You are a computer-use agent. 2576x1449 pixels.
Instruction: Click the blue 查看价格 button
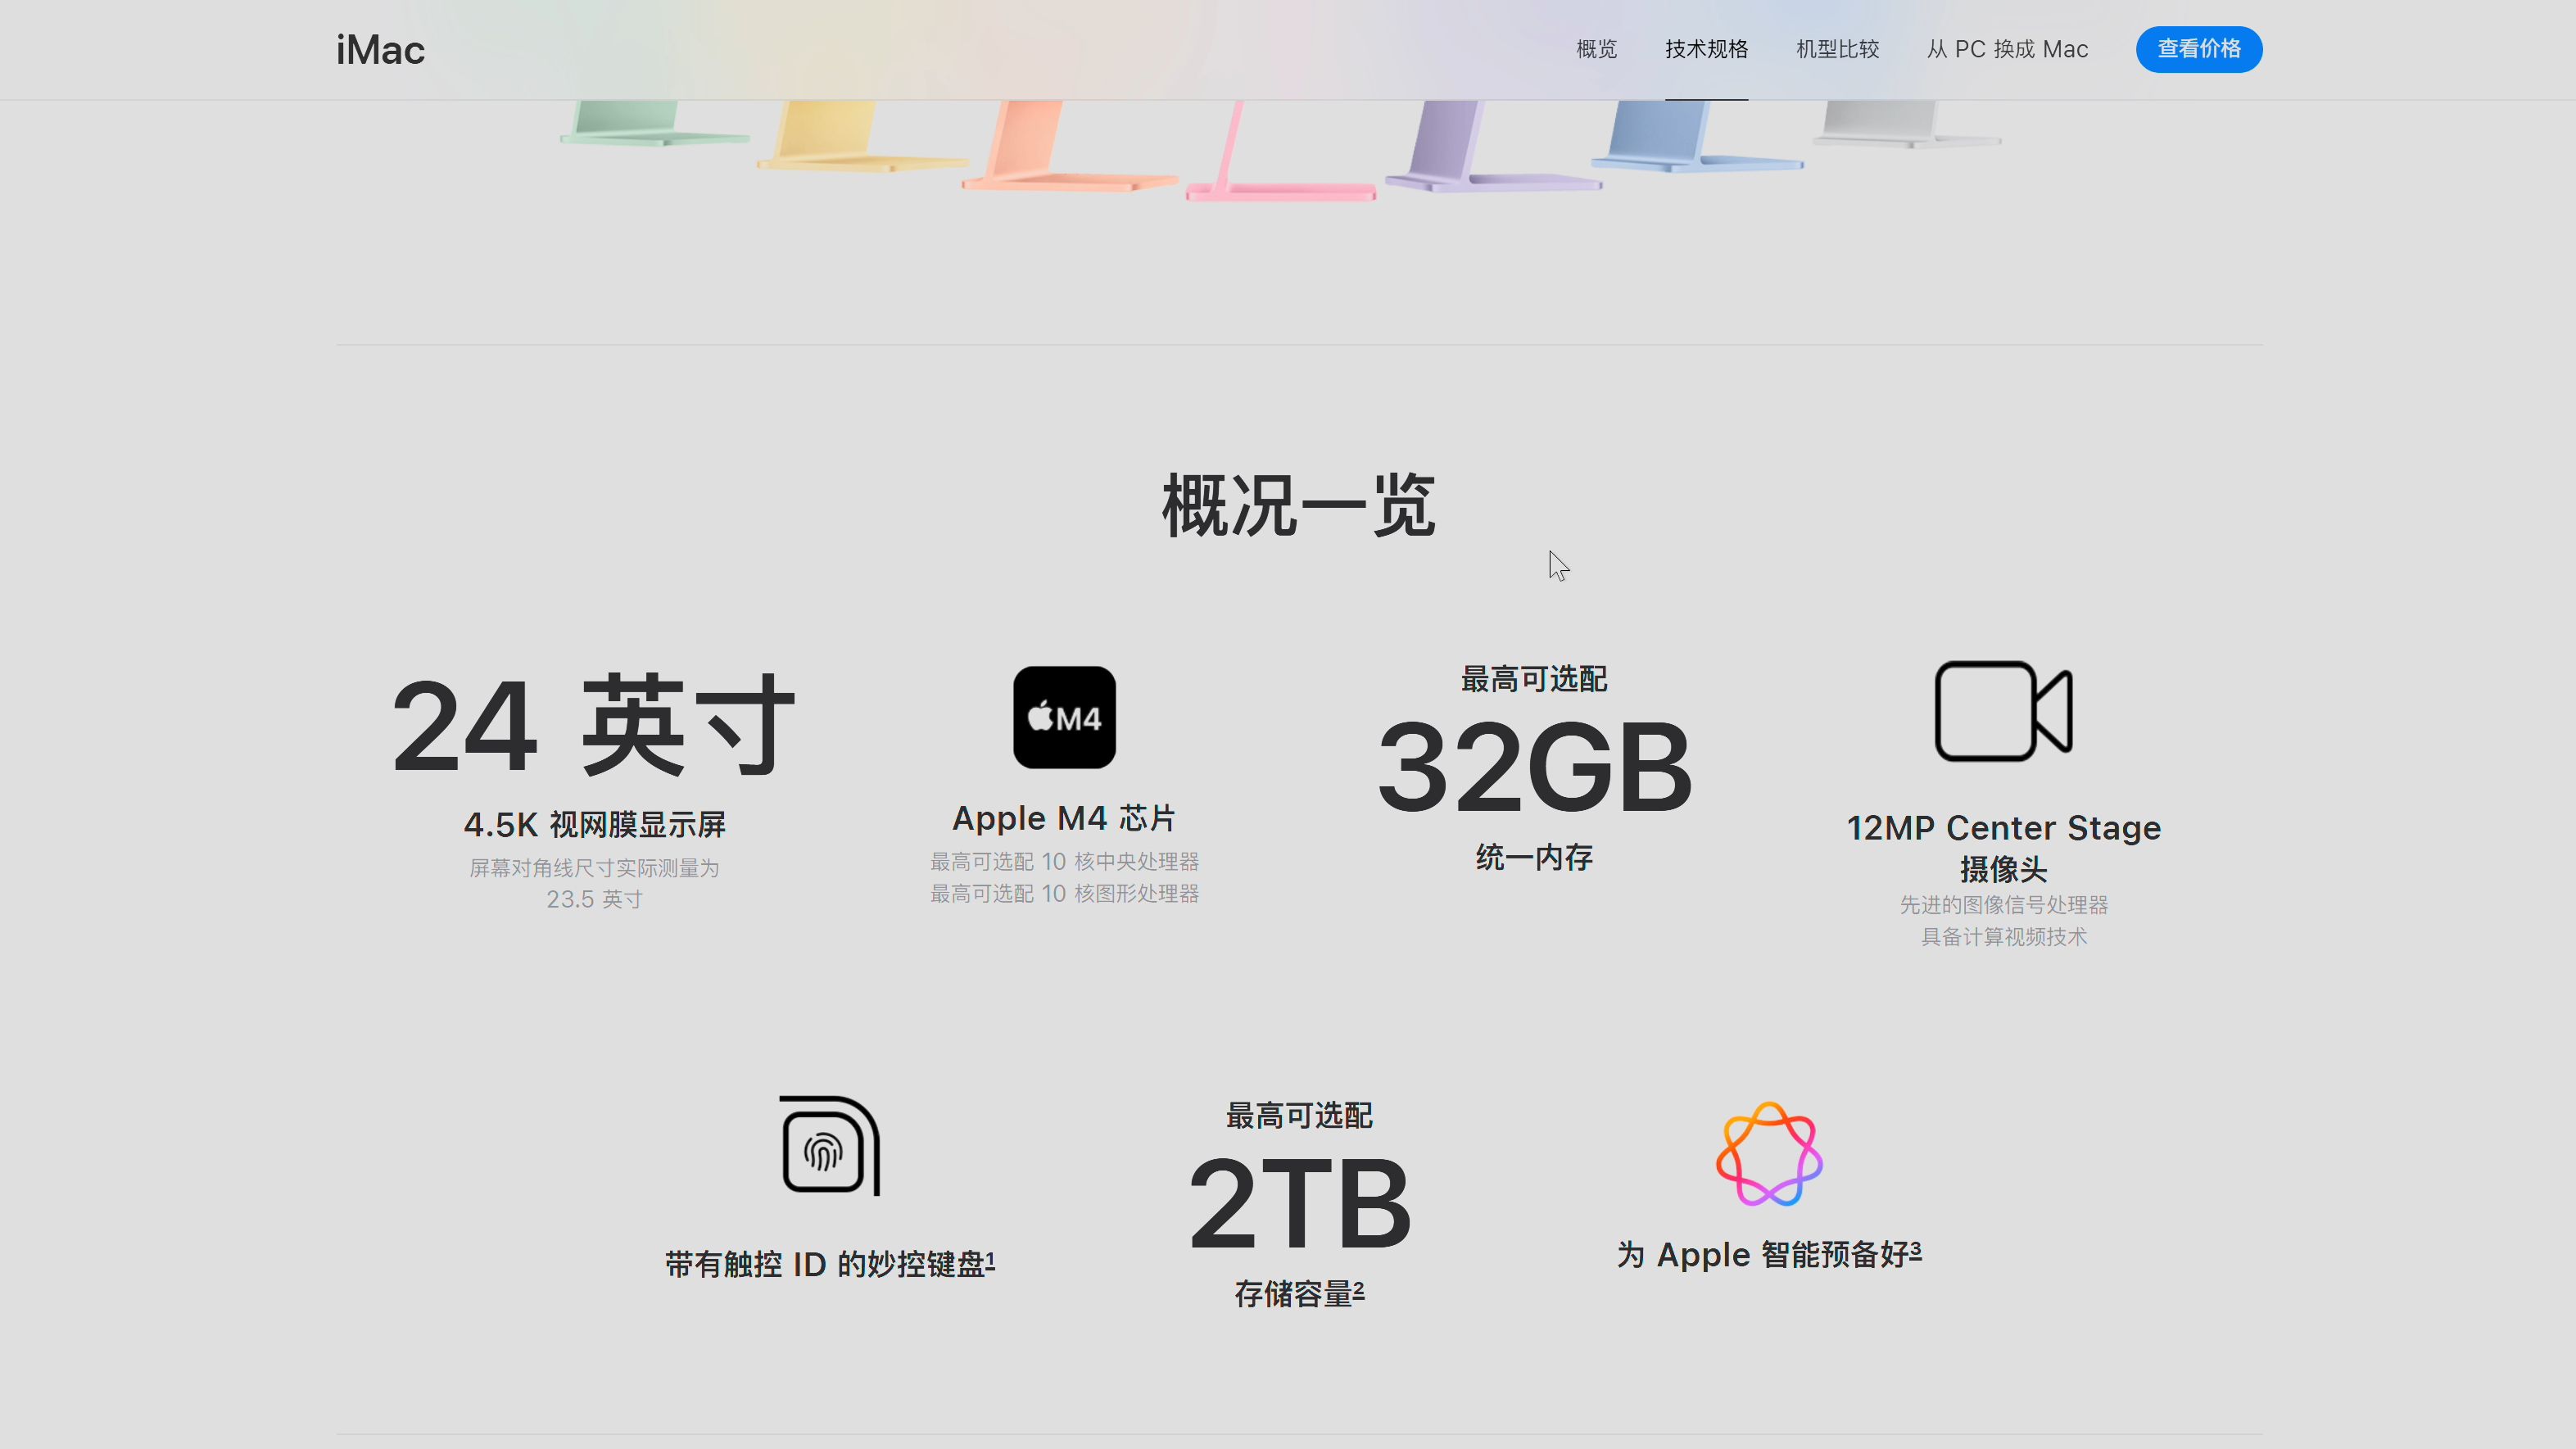coord(2199,49)
